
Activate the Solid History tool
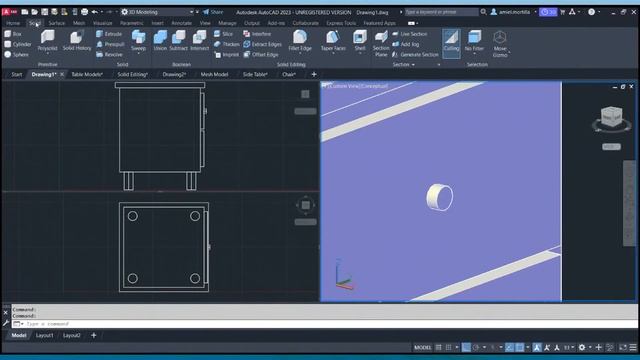(x=77, y=40)
